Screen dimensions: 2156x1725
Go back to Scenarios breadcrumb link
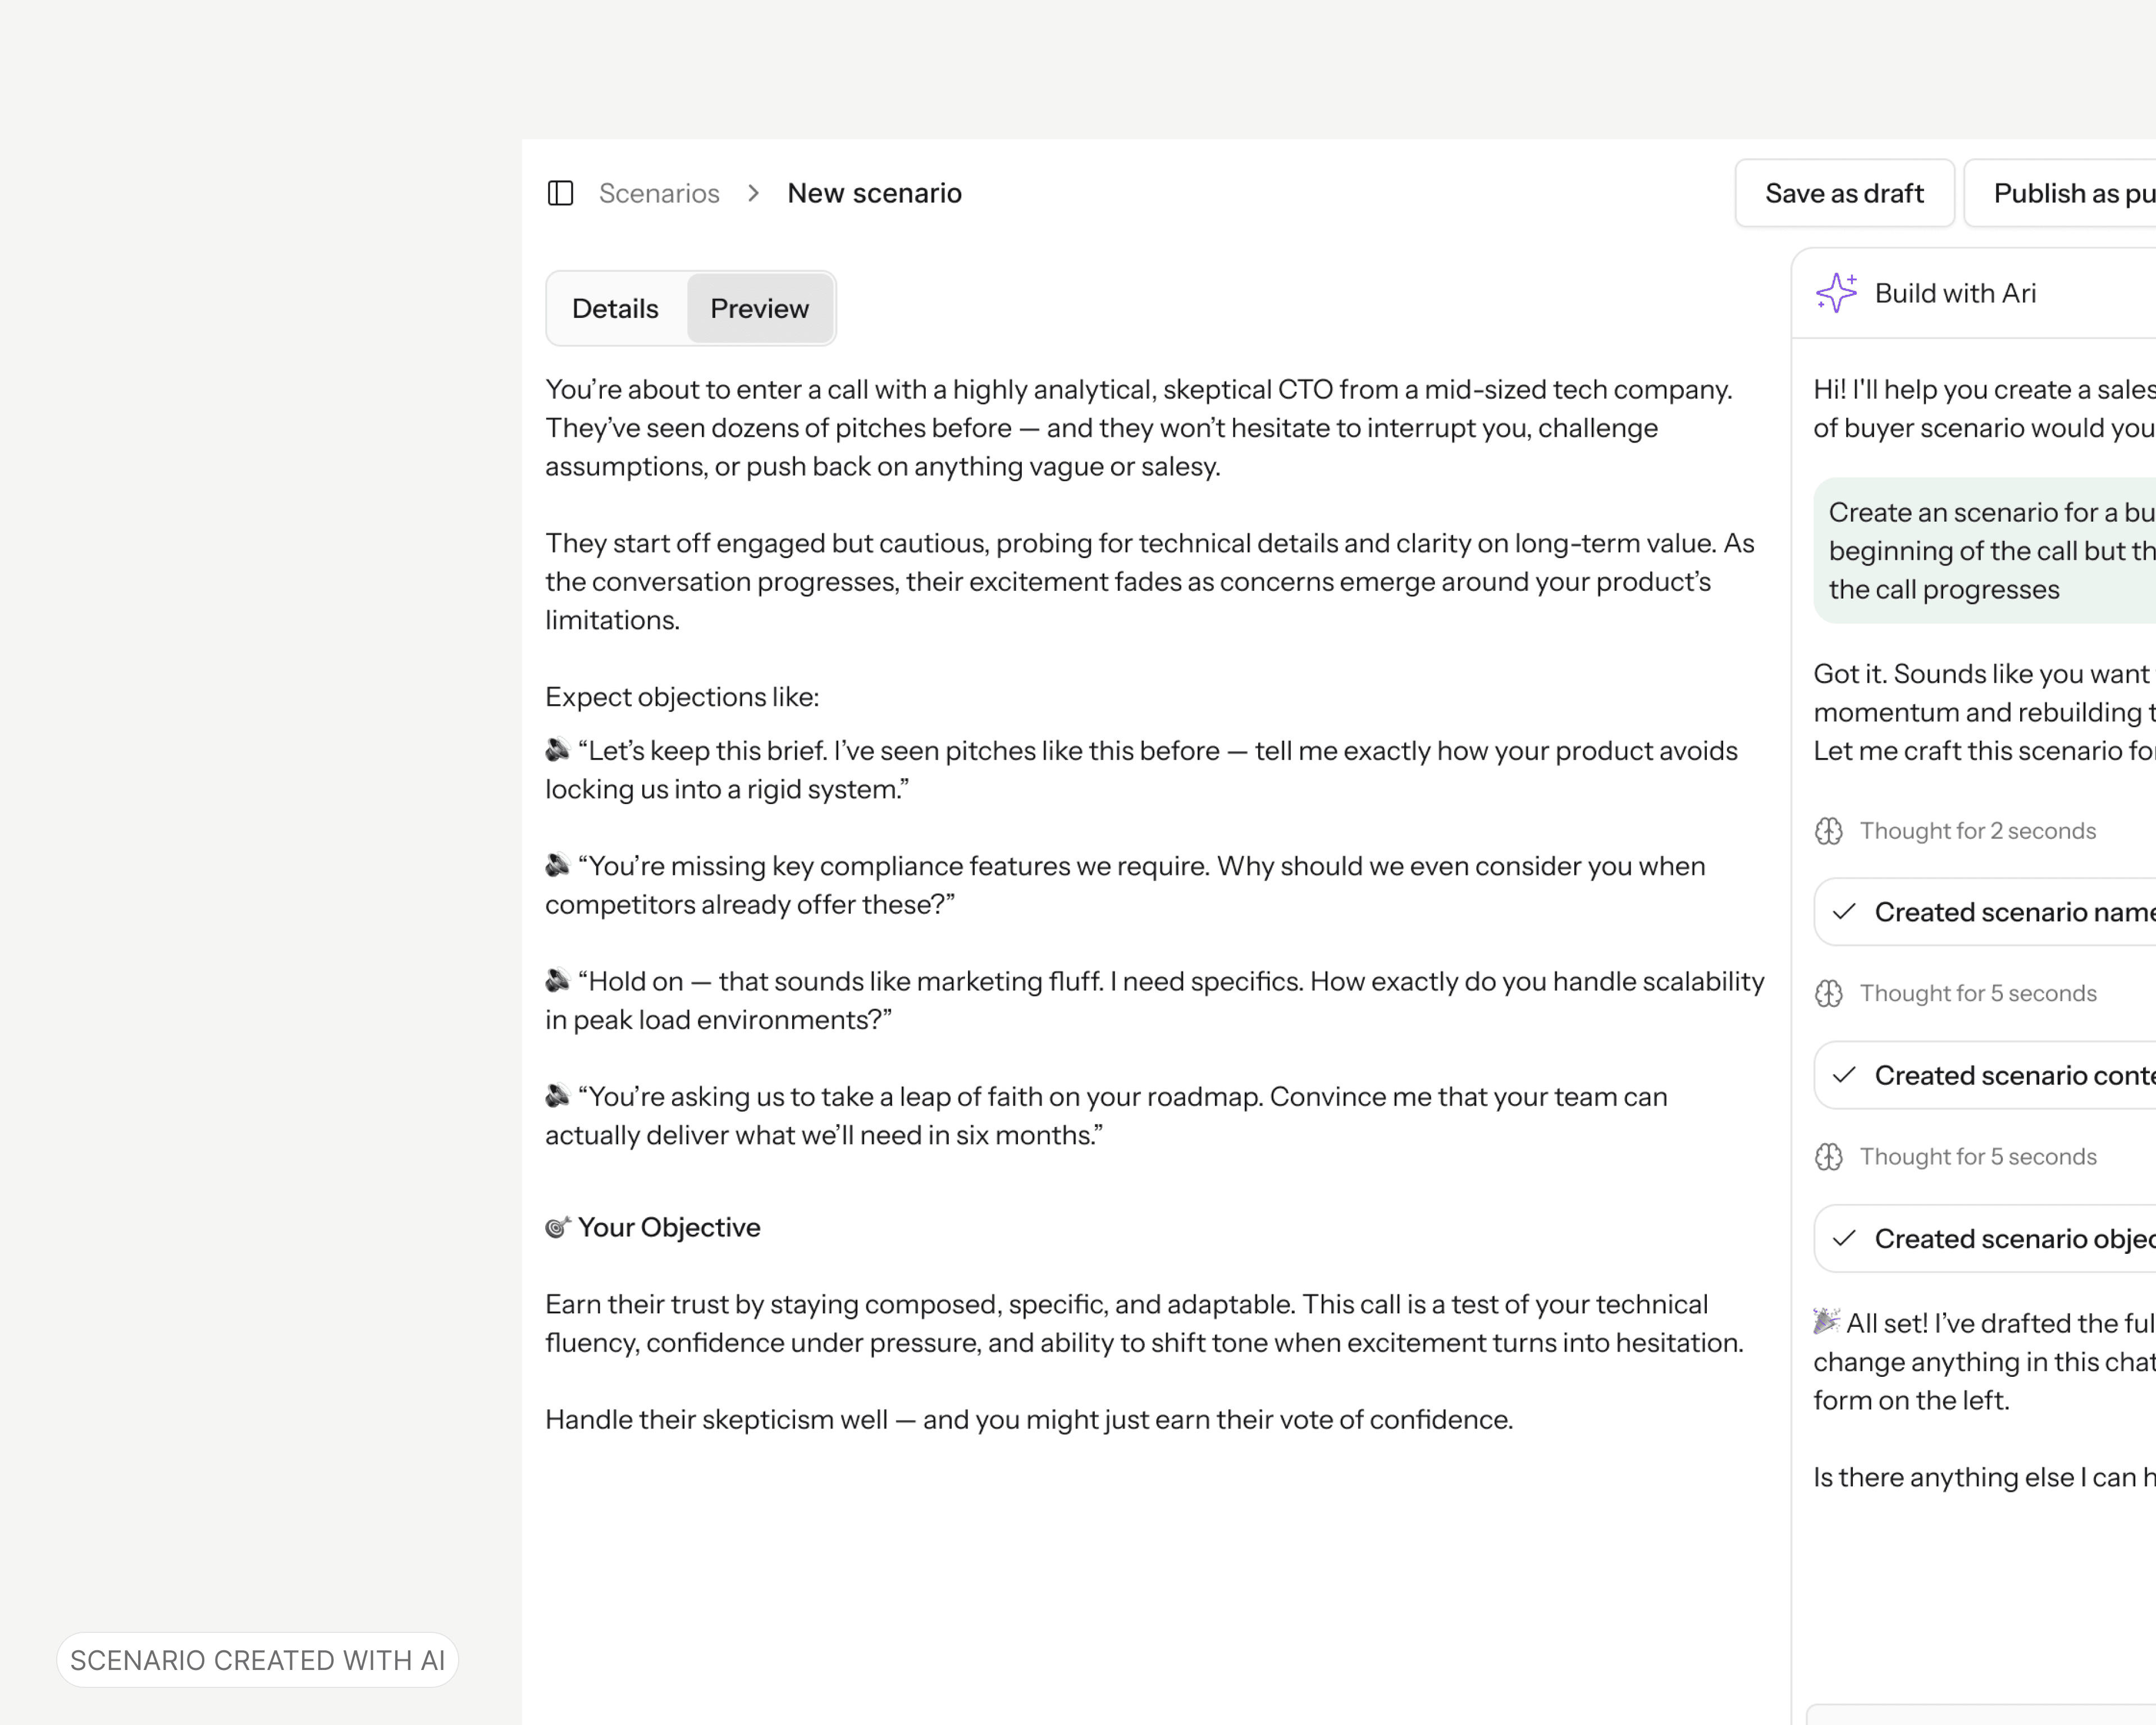pos(659,193)
